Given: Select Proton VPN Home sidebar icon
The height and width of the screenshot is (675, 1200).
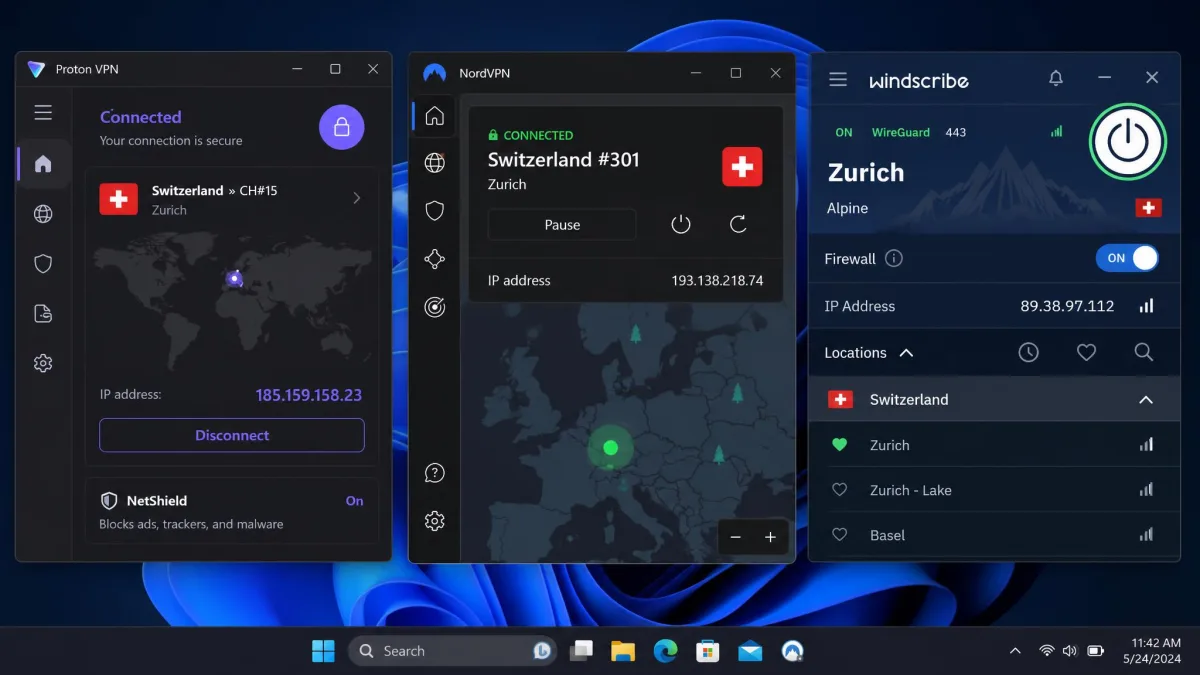Looking at the screenshot, I should (x=43, y=164).
